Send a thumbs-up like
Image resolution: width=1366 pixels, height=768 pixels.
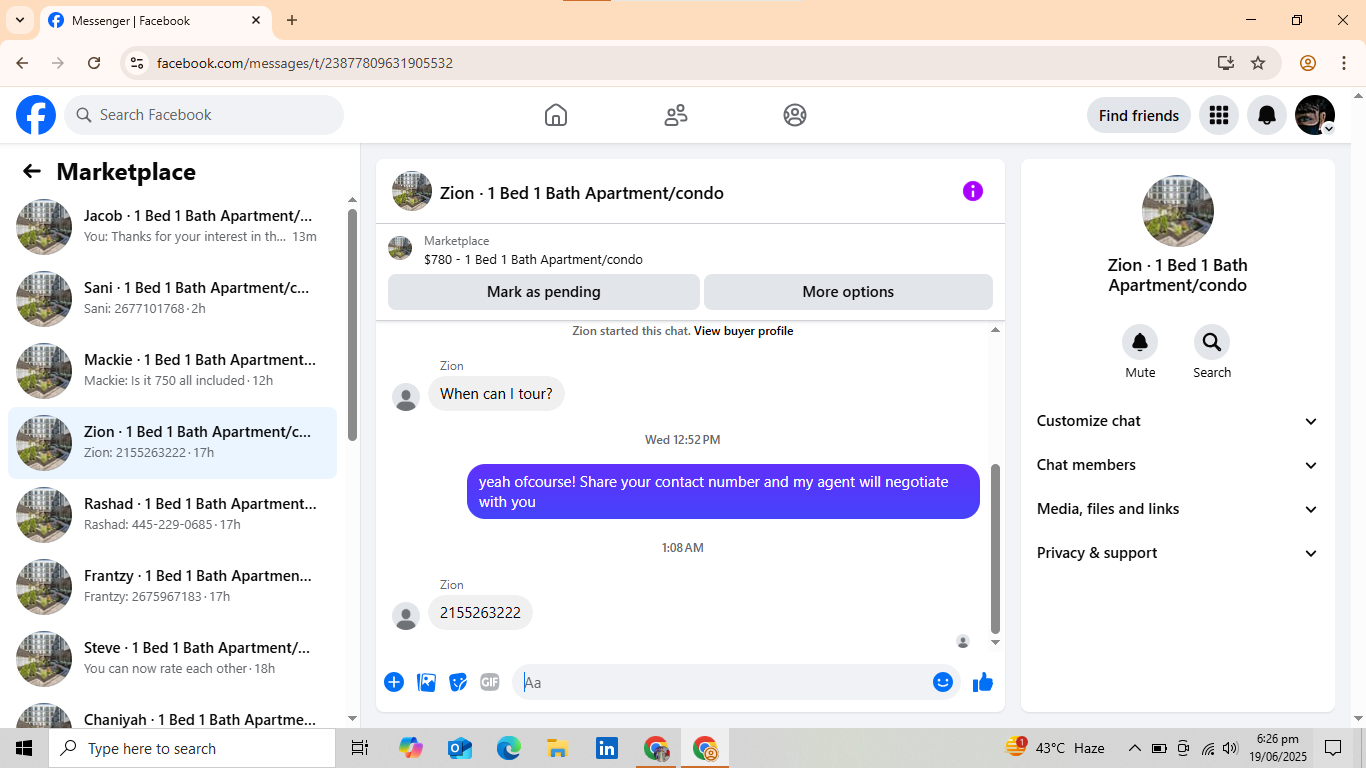[x=983, y=682]
